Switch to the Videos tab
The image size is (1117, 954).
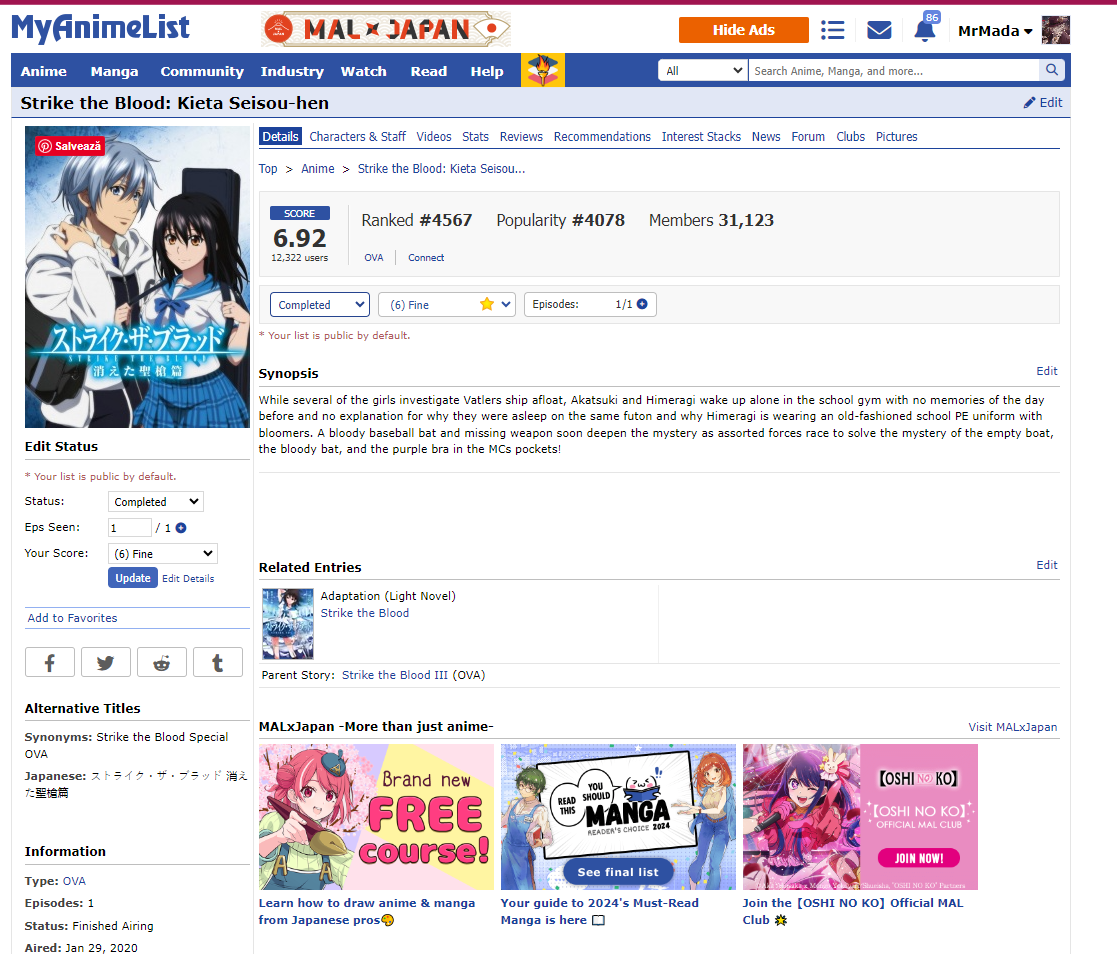(434, 136)
